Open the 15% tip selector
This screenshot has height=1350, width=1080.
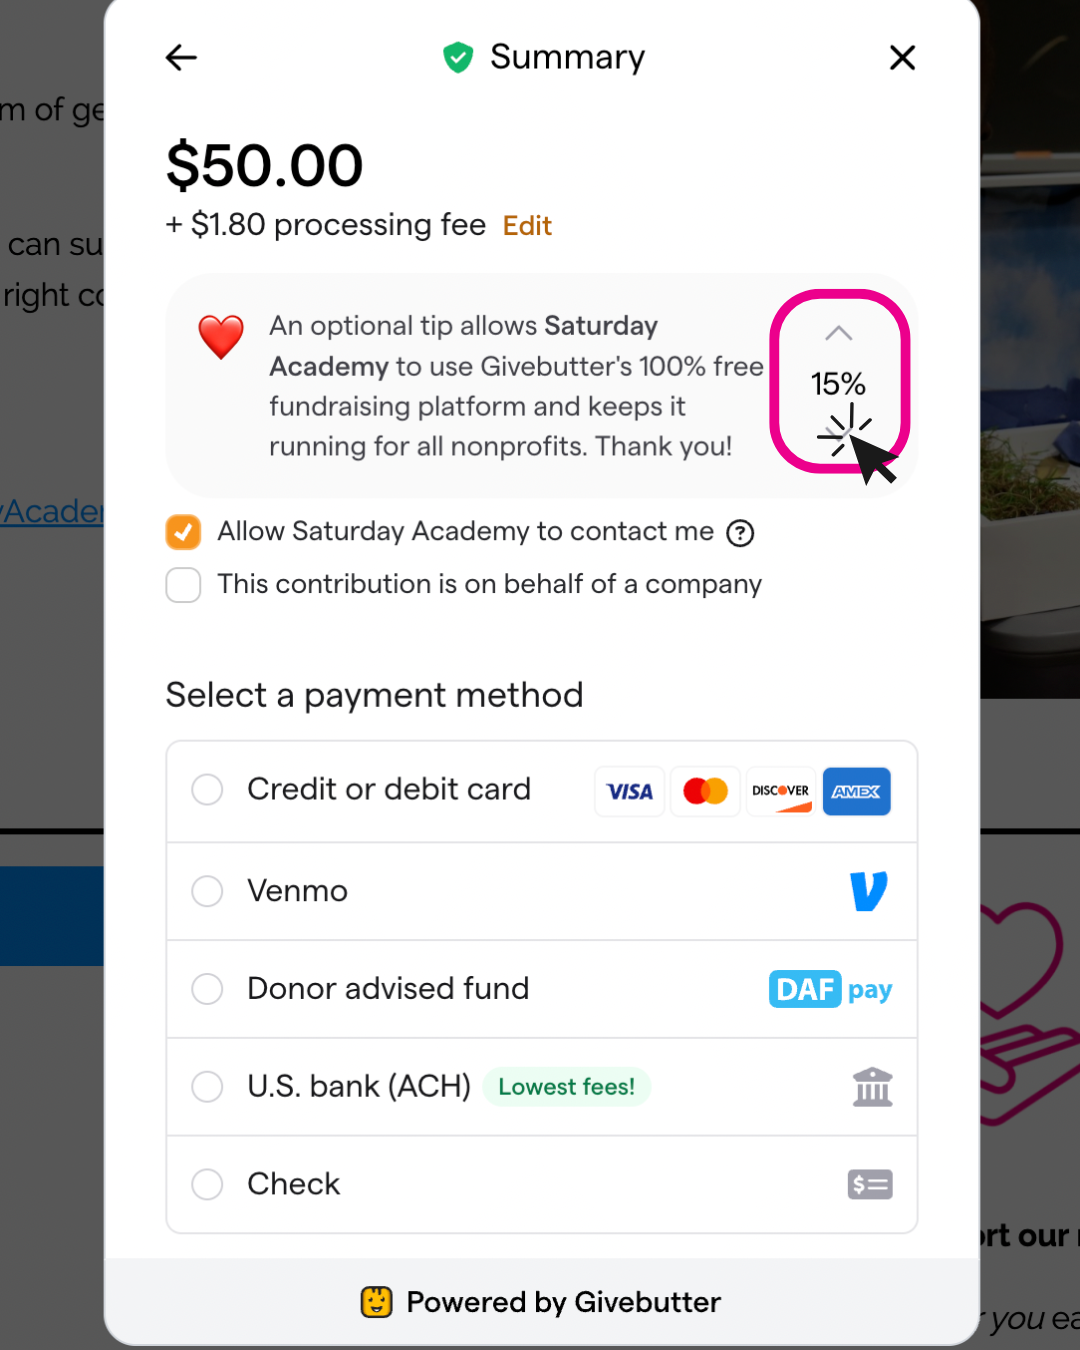coord(838,384)
